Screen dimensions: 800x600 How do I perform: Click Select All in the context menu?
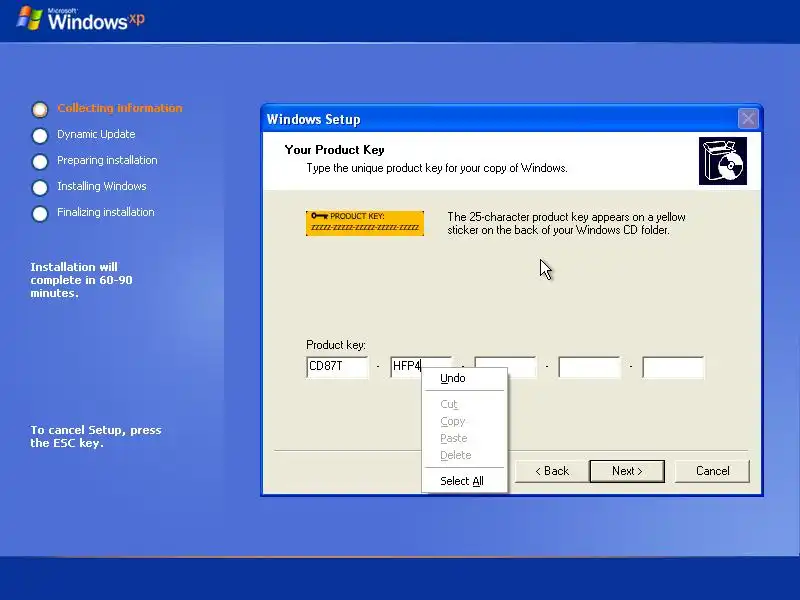point(464,481)
